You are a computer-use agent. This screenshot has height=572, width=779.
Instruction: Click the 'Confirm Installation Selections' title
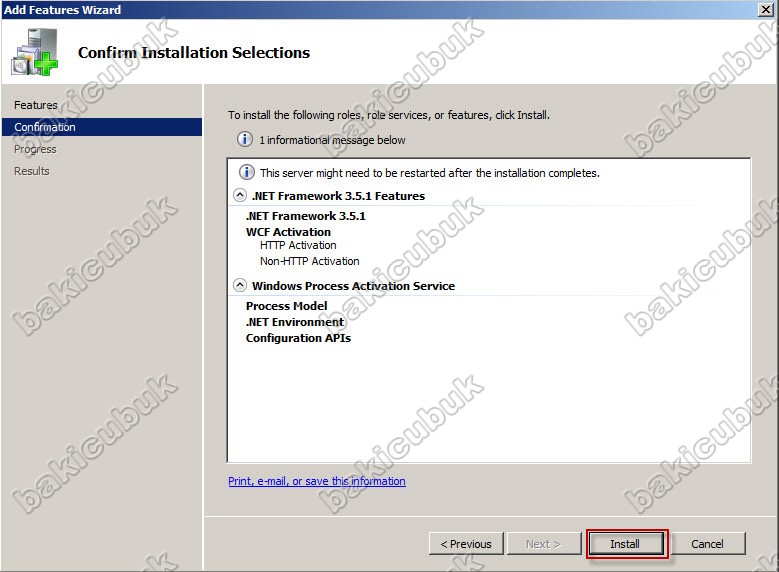[x=194, y=52]
